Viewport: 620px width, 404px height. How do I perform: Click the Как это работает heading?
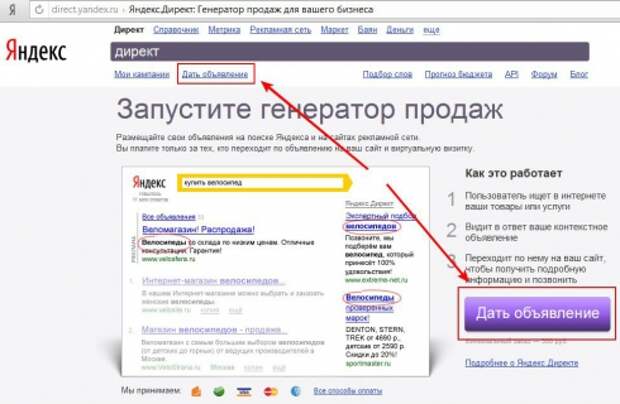coord(513,173)
